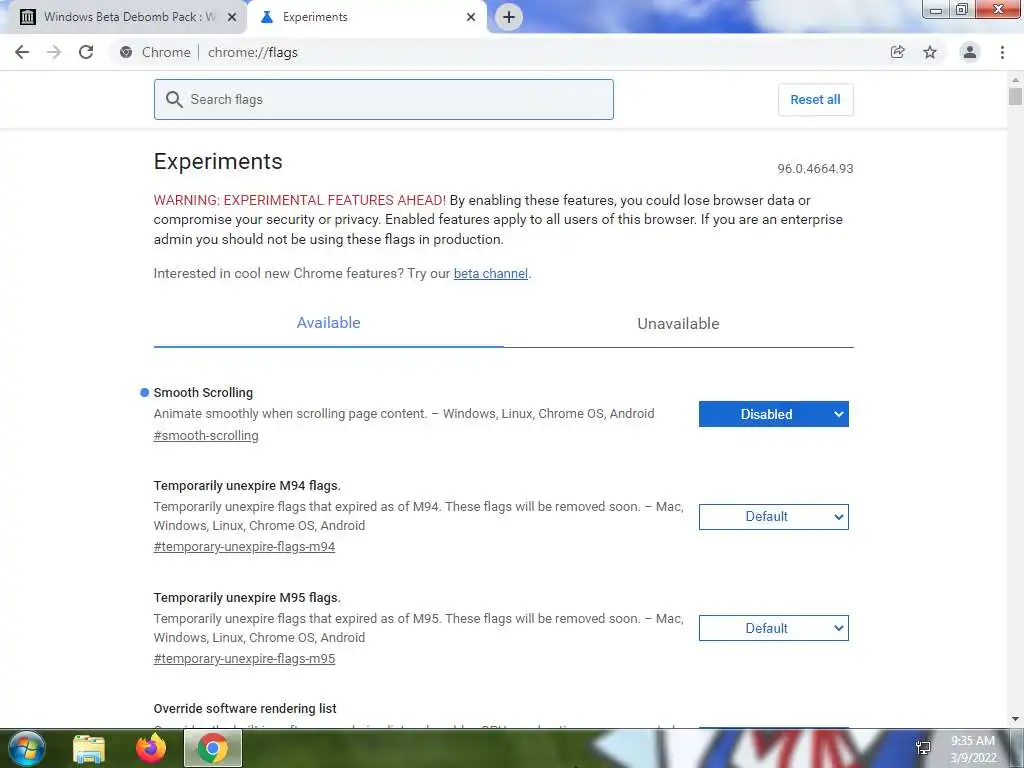The width and height of the screenshot is (1024, 768).
Task: Click the 'Override software rendering list' title
Action: (x=245, y=709)
